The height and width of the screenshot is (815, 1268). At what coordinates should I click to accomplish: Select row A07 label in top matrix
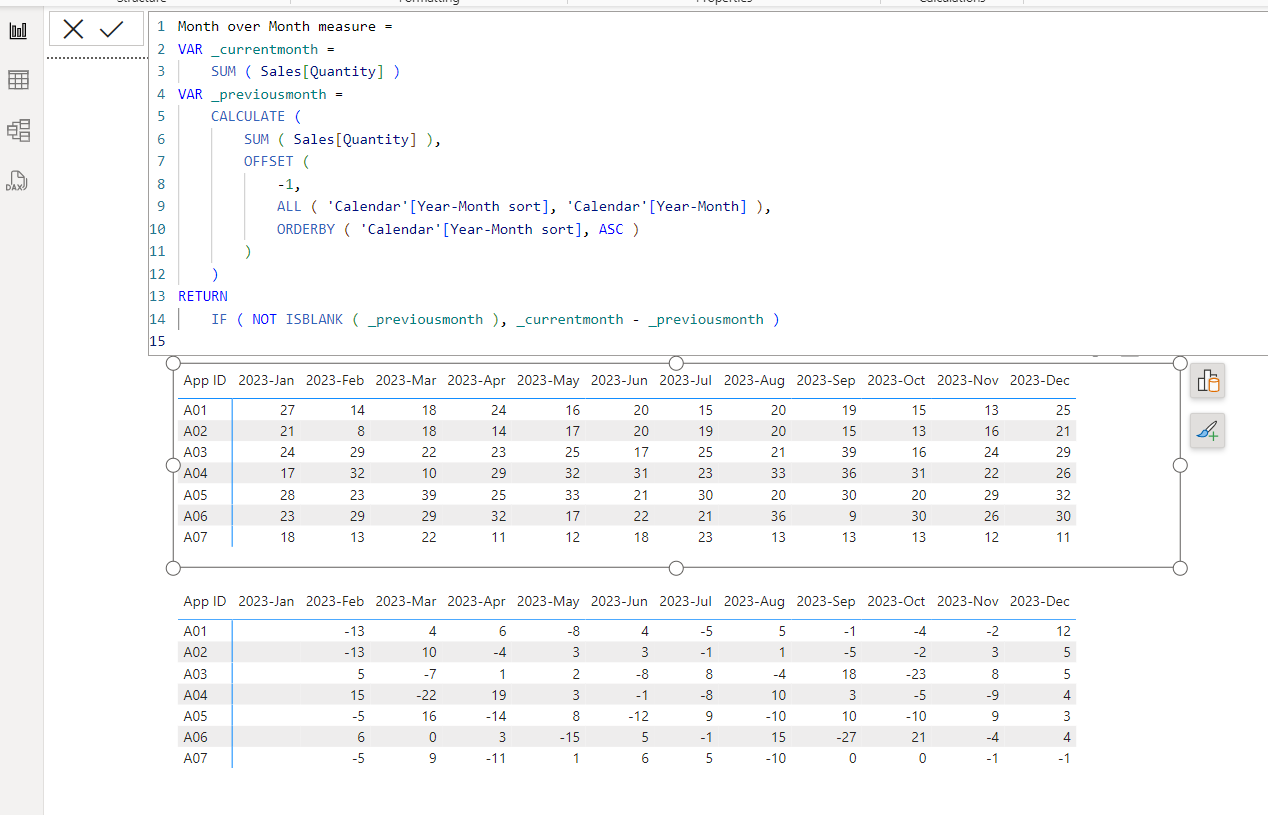pos(195,538)
